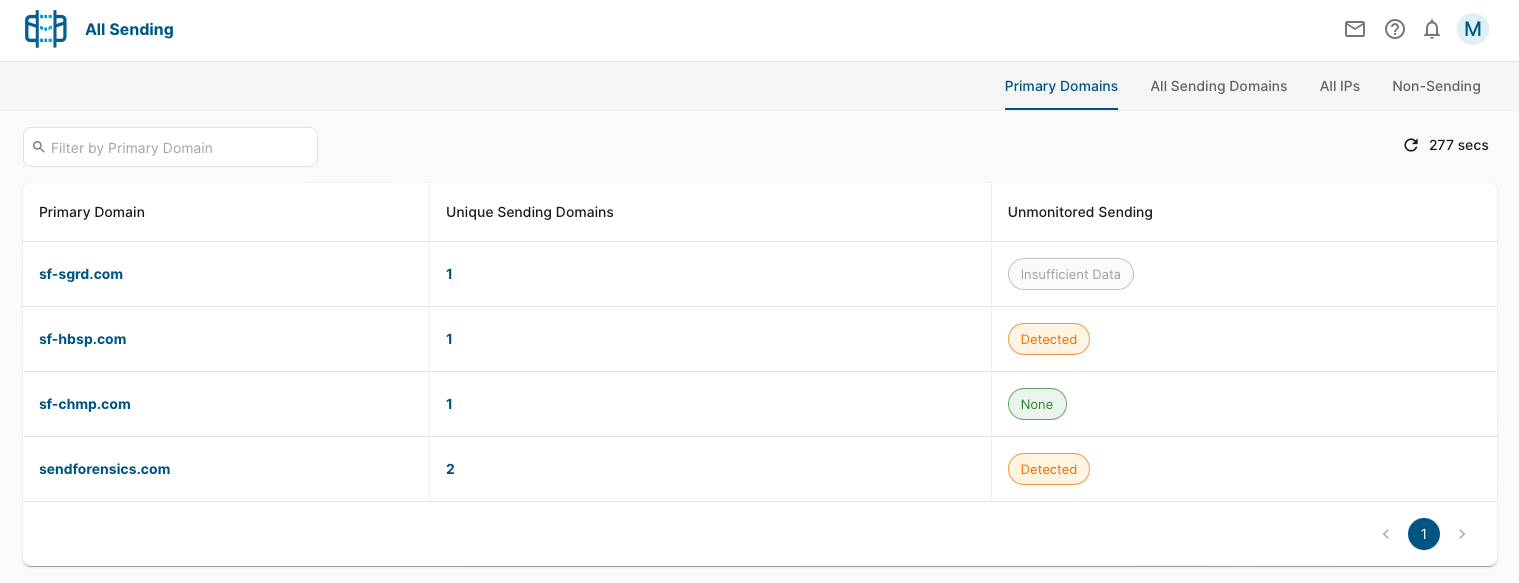The height and width of the screenshot is (583, 1519).
Task: Go to next page arrow
Action: pyautogui.click(x=1462, y=534)
